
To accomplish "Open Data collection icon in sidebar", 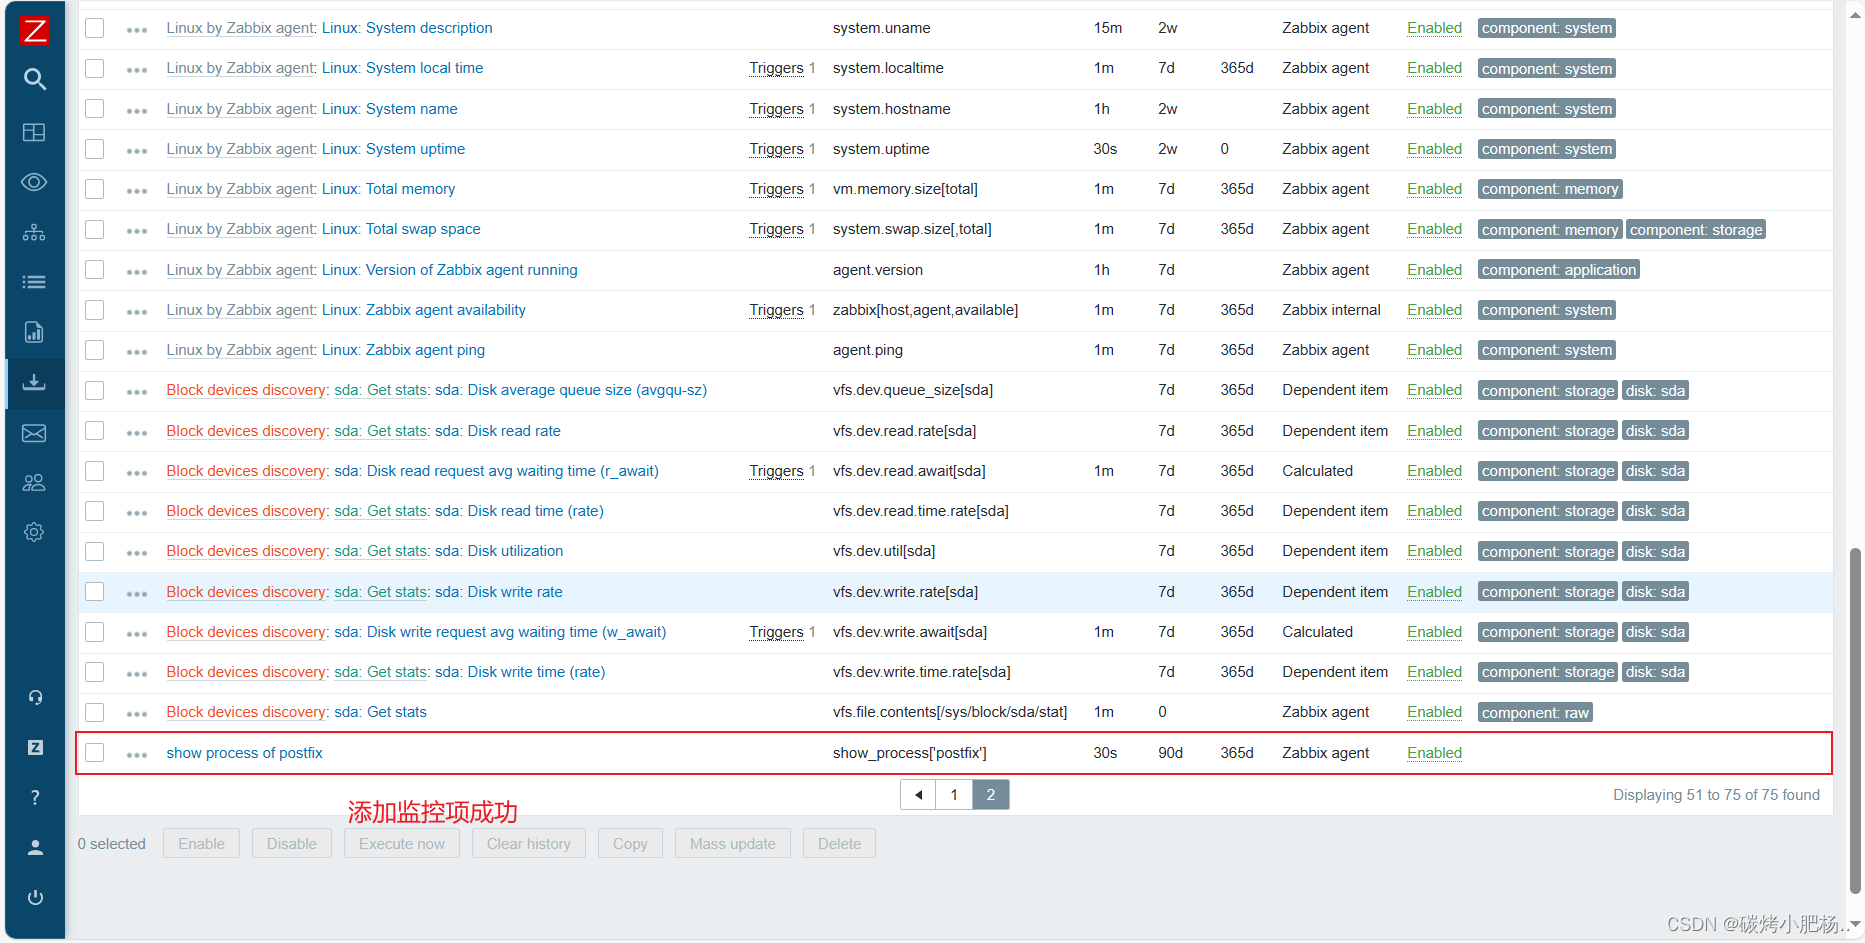I will (35, 382).
